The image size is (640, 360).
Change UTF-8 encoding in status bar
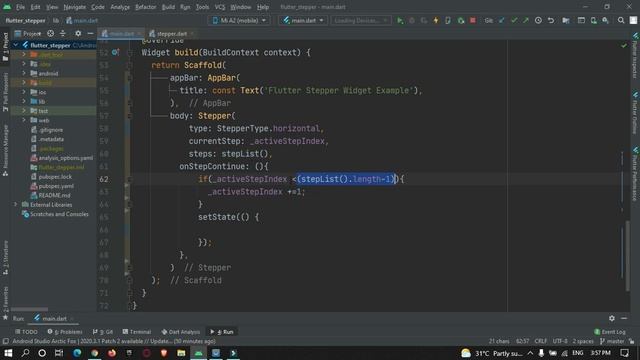coord(560,341)
